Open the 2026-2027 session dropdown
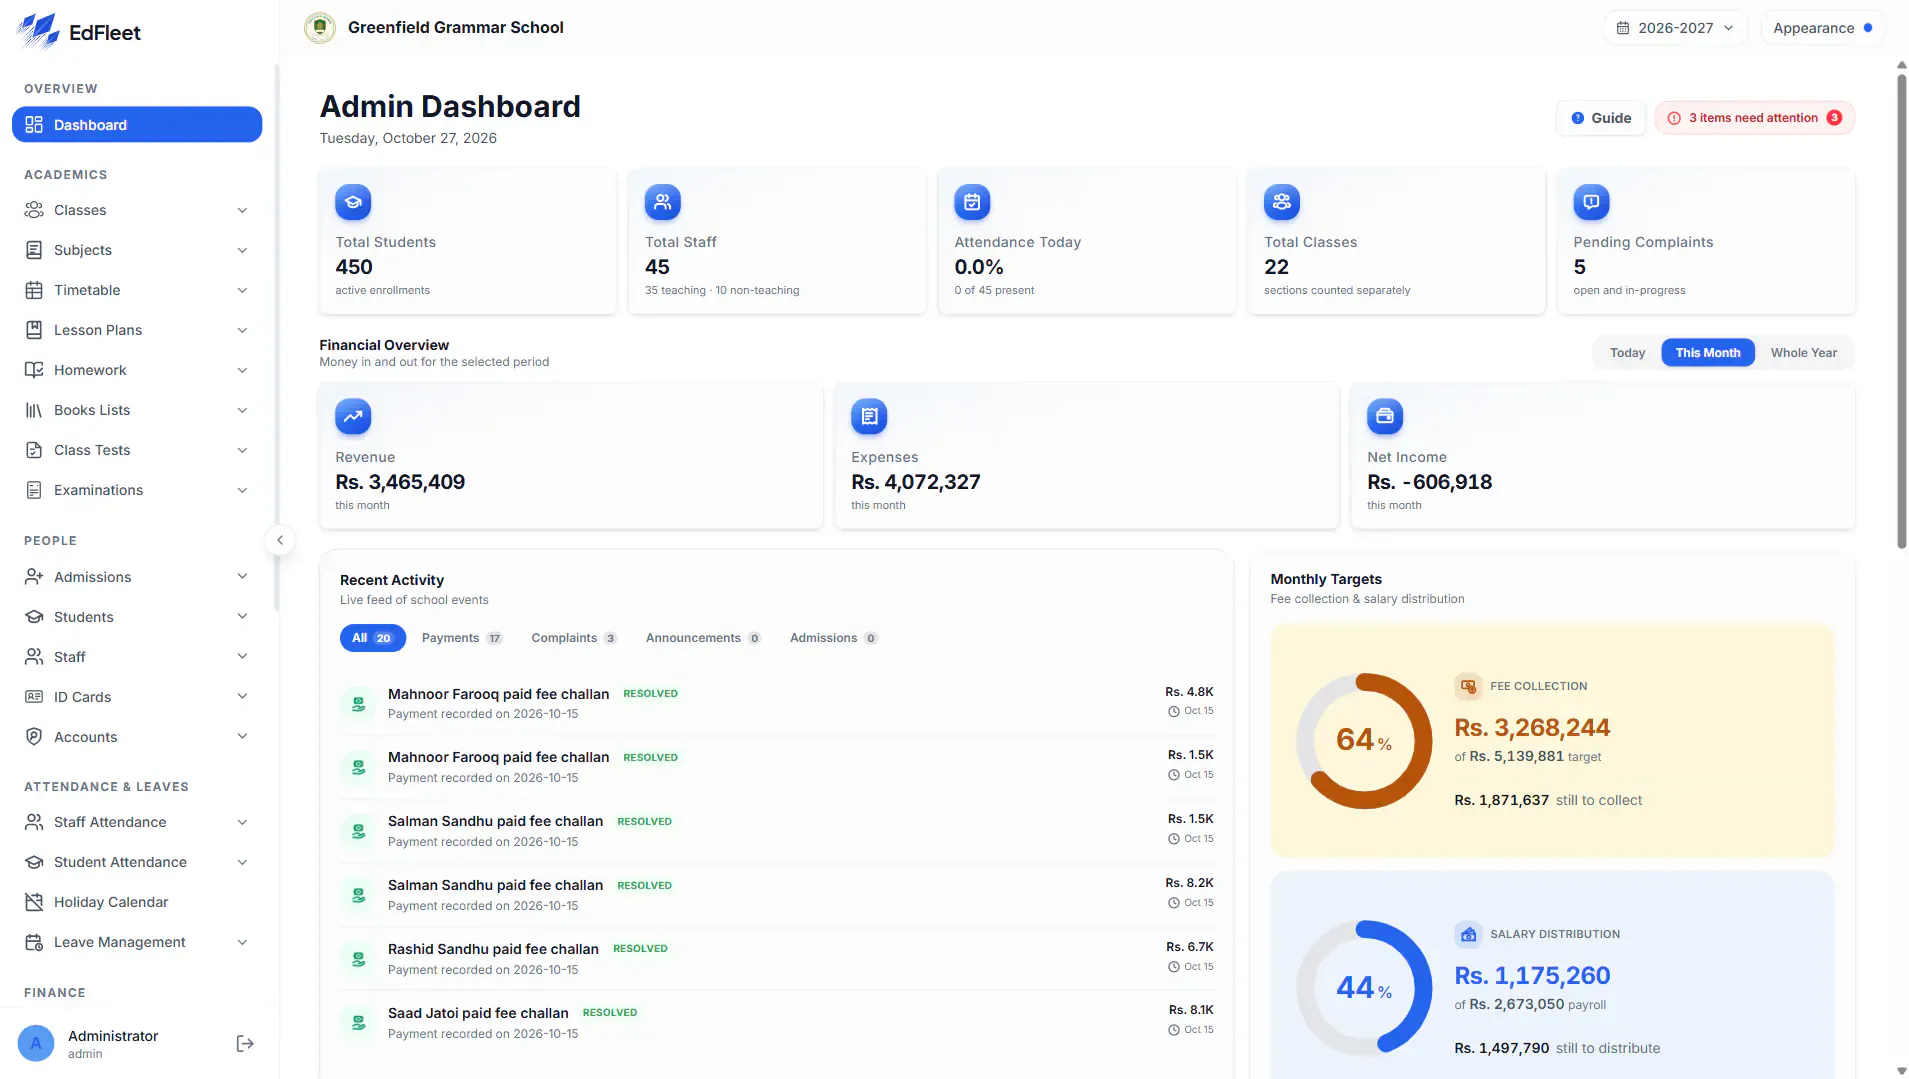 (x=1676, y=28)
